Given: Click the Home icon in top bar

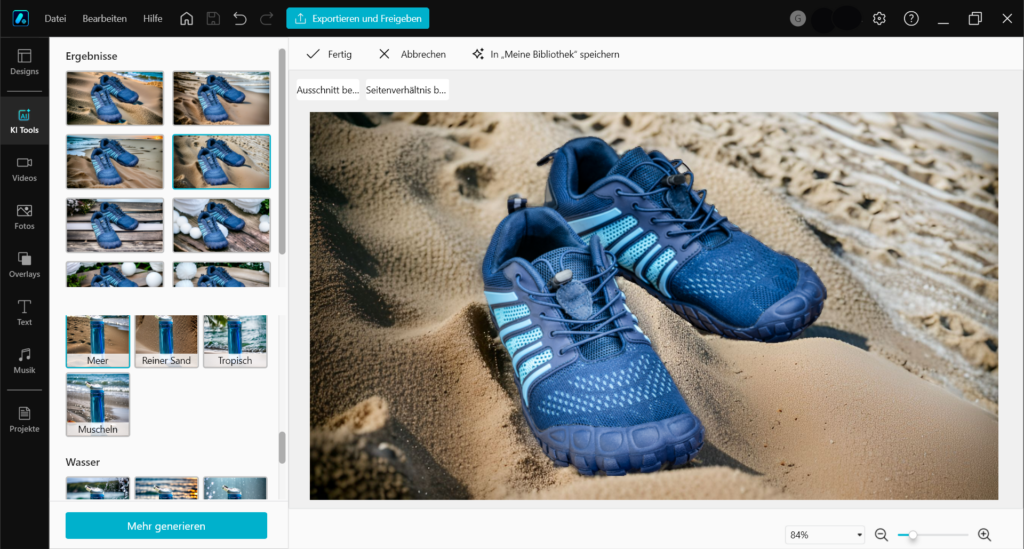Looking at the screenshot, I should tap(186, 19).
